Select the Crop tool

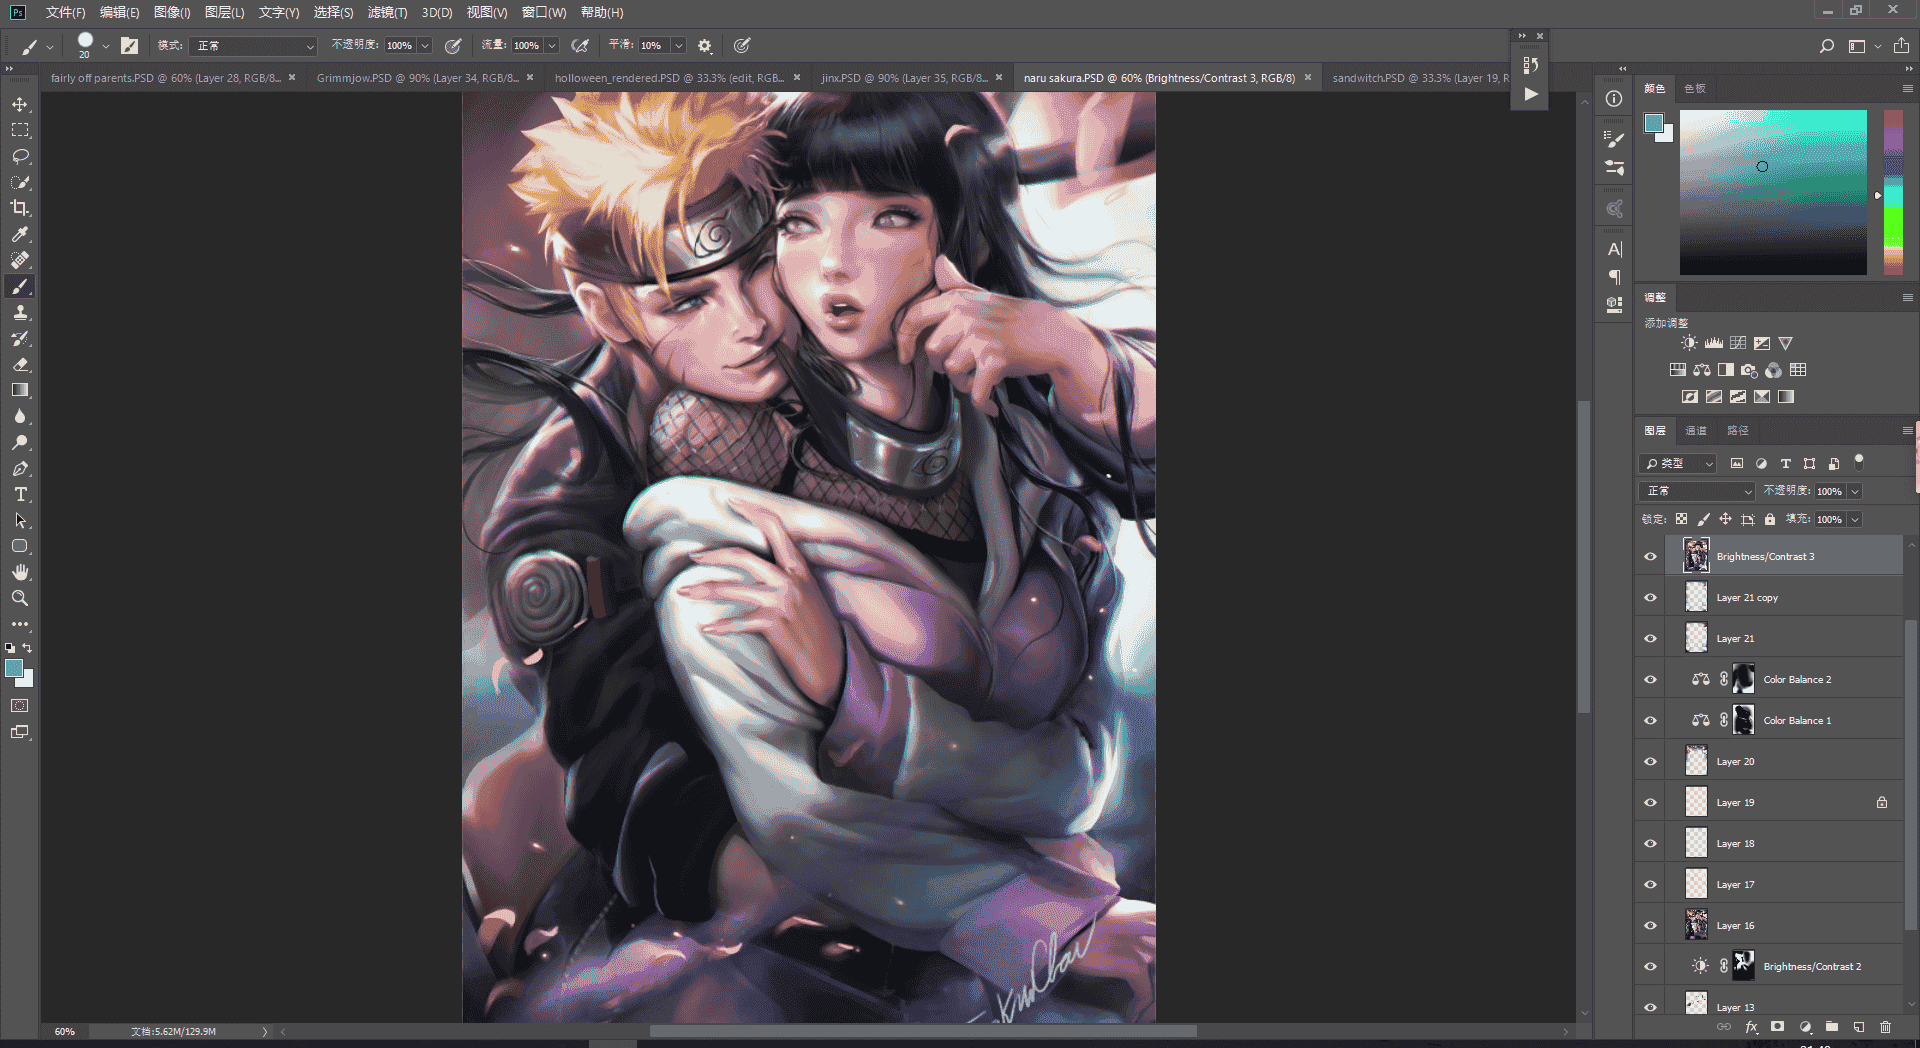[20, 208]
